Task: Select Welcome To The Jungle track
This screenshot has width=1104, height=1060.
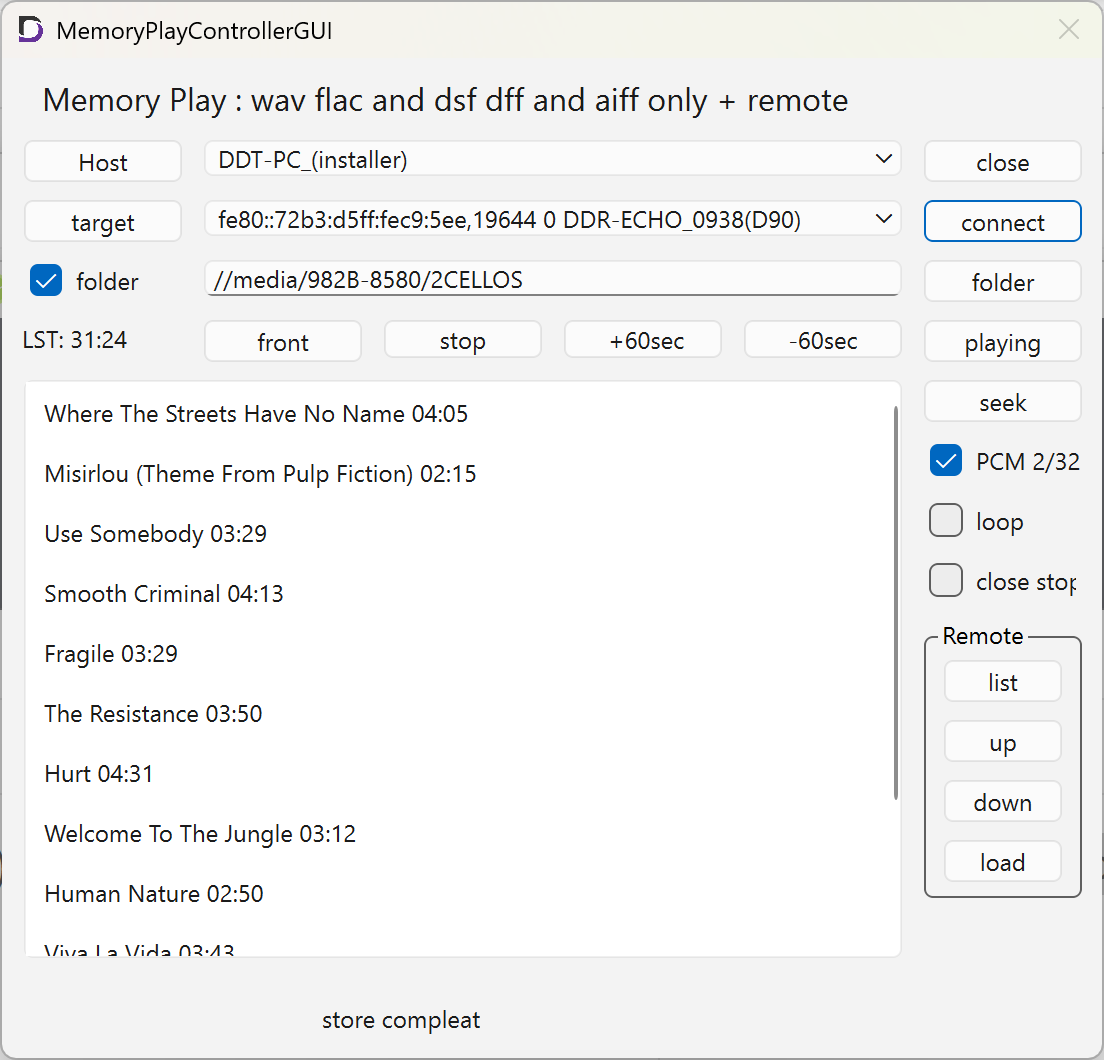Action: 200,834
